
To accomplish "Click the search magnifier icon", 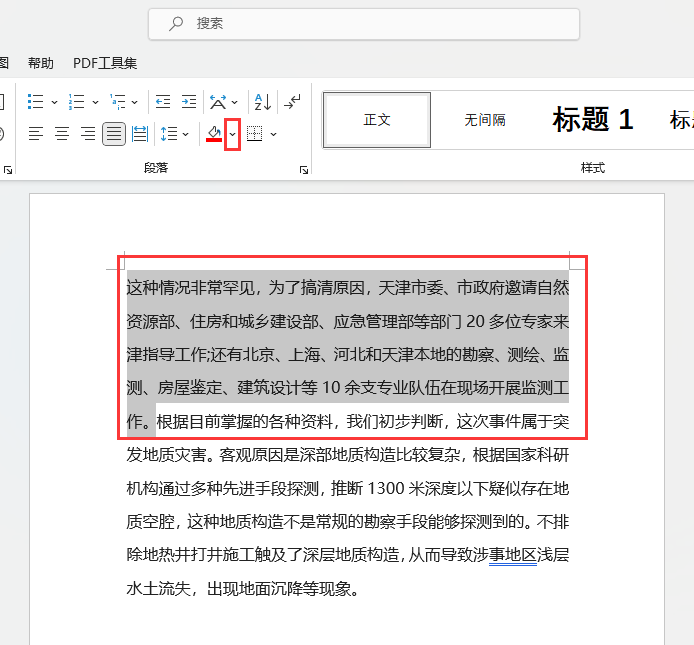I will [176, 23].
